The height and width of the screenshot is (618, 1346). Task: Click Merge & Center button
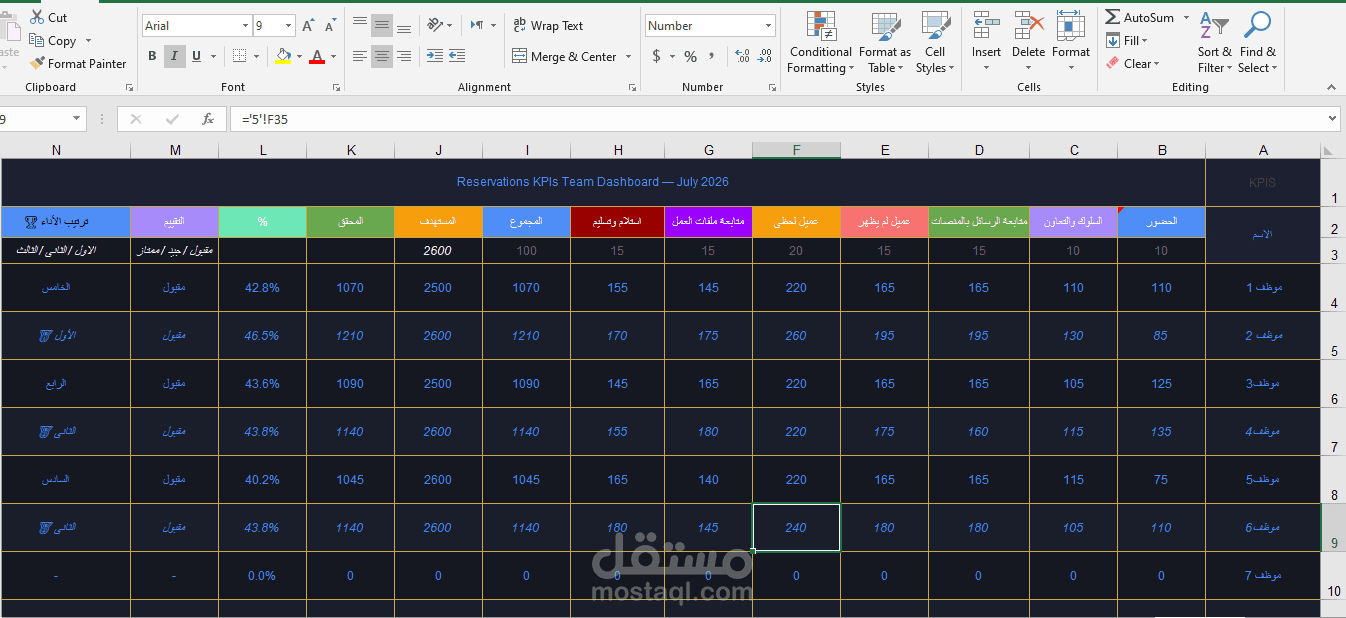click(565, 56)
